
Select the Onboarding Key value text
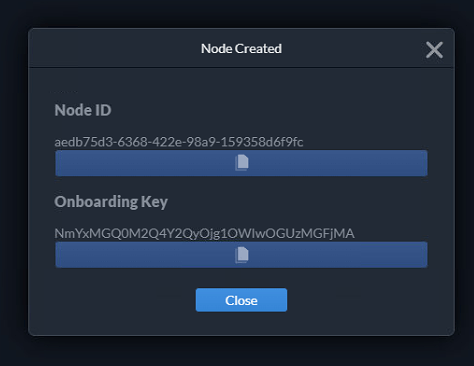coord(204,233)
